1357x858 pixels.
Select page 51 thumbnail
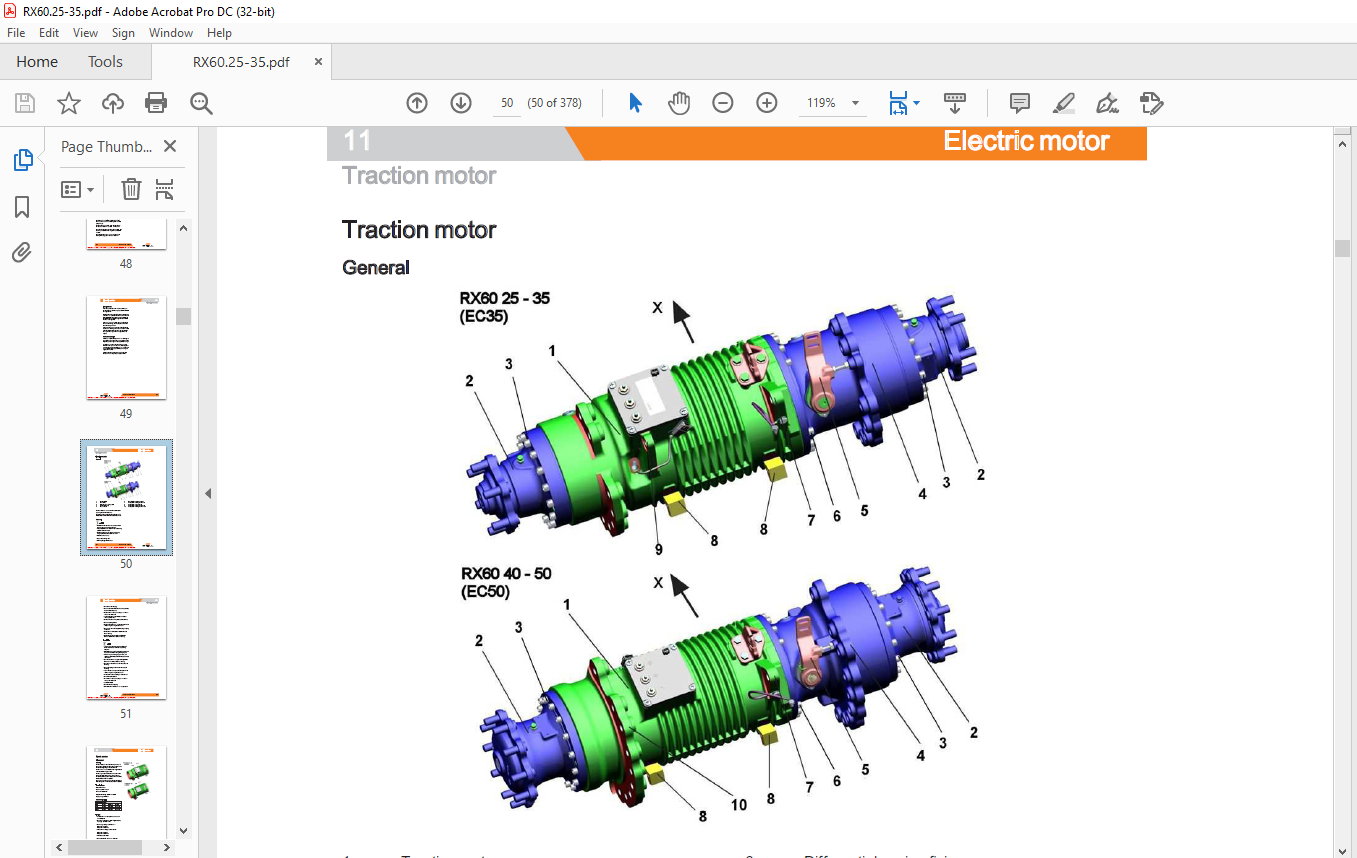click(126, 647)
